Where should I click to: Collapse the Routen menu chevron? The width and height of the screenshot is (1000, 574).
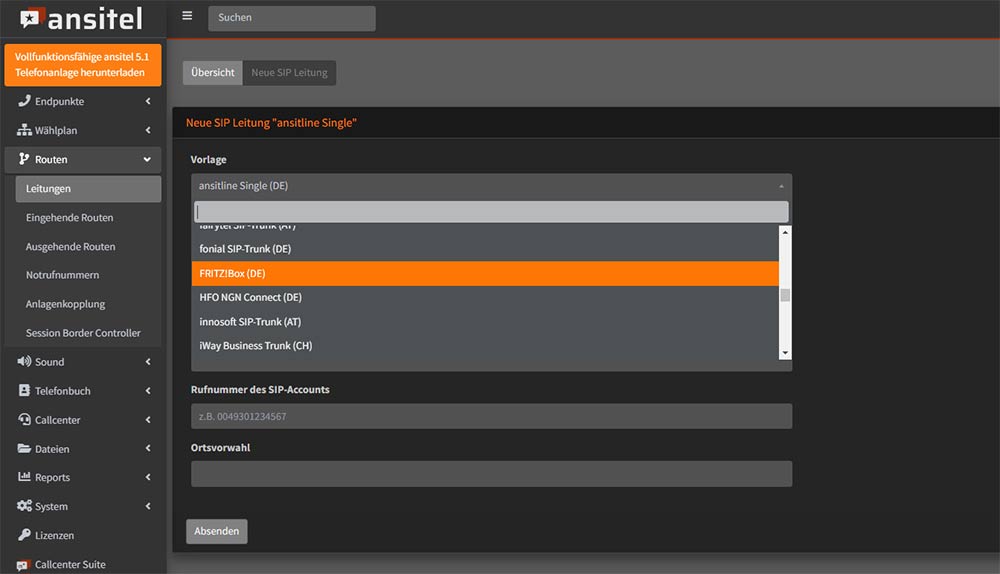tap(147, 159)
